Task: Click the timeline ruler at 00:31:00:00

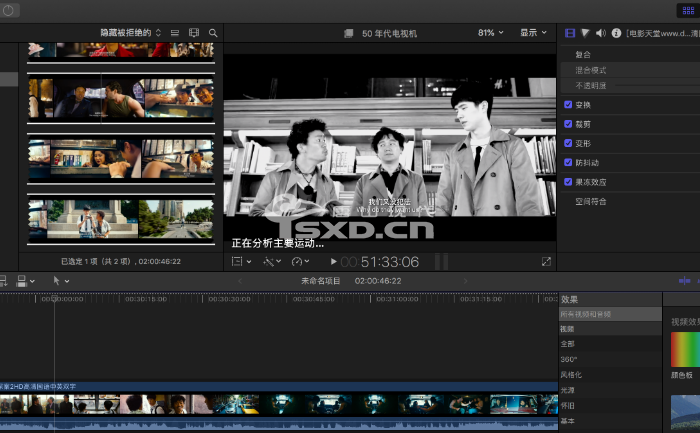Action: click(x=397, y=299)
